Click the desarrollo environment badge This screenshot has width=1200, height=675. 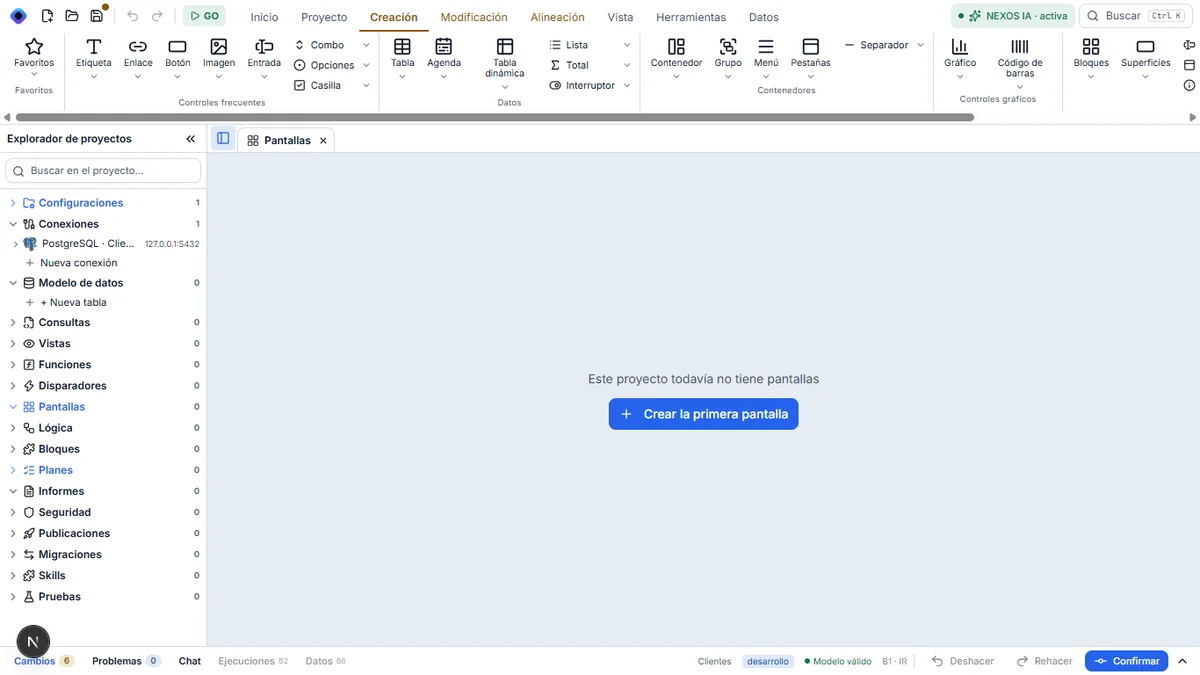coord(768,661)
